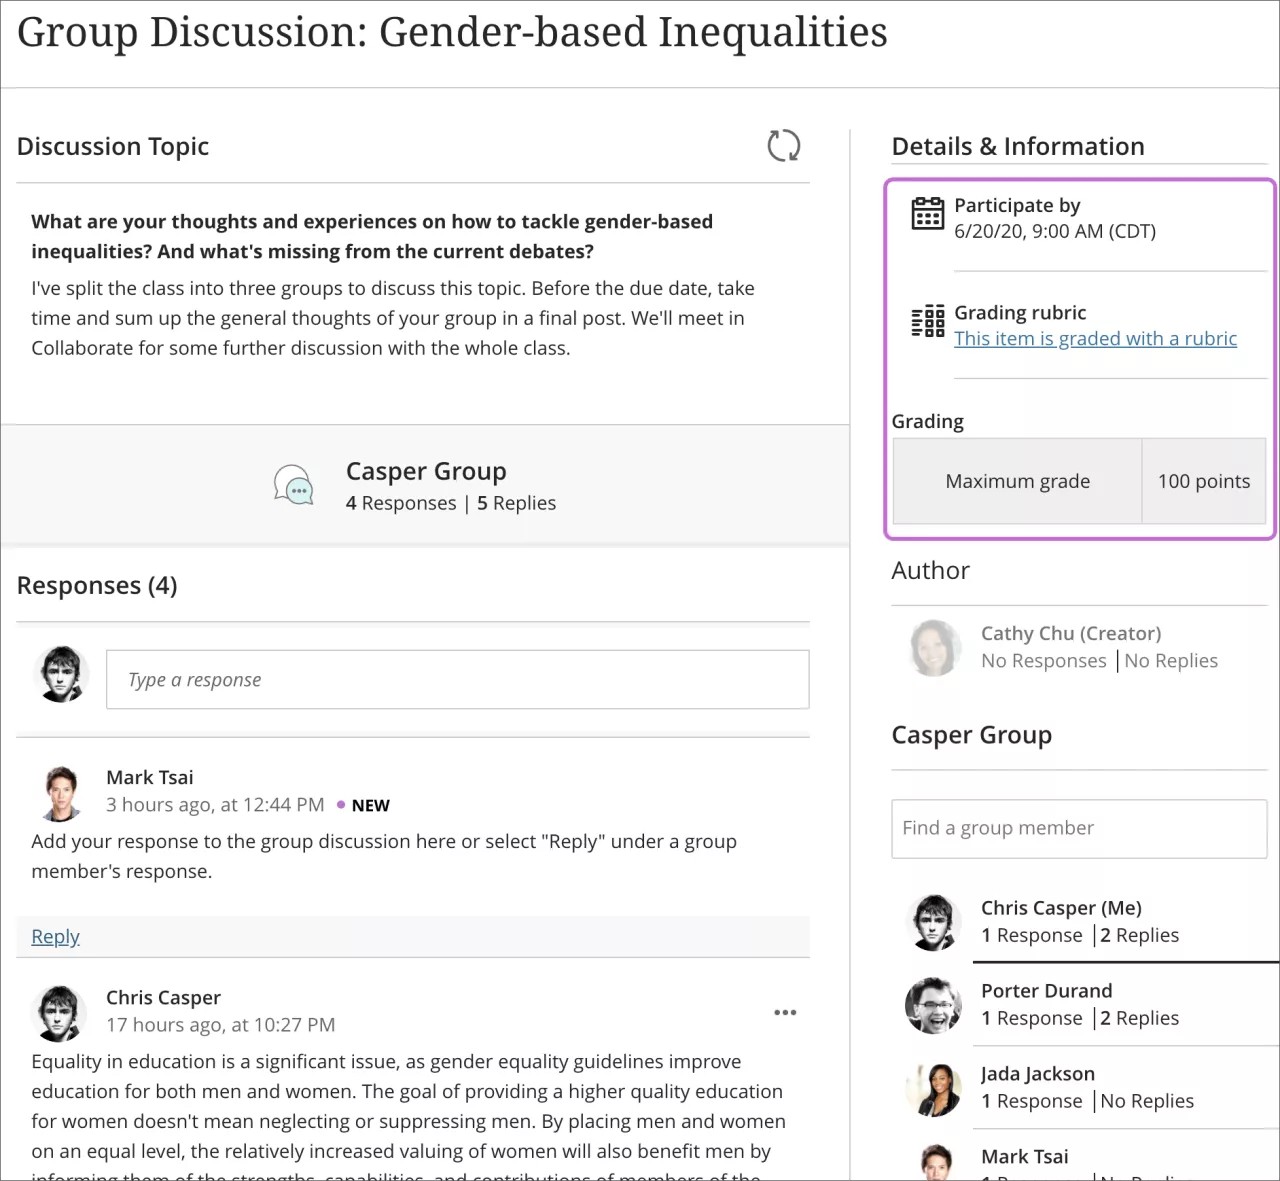Viewport: 1280px width, 1181px height.
Task: Click Mark Tsai's profile avatar on his response
Action: (x=60, y=792)
